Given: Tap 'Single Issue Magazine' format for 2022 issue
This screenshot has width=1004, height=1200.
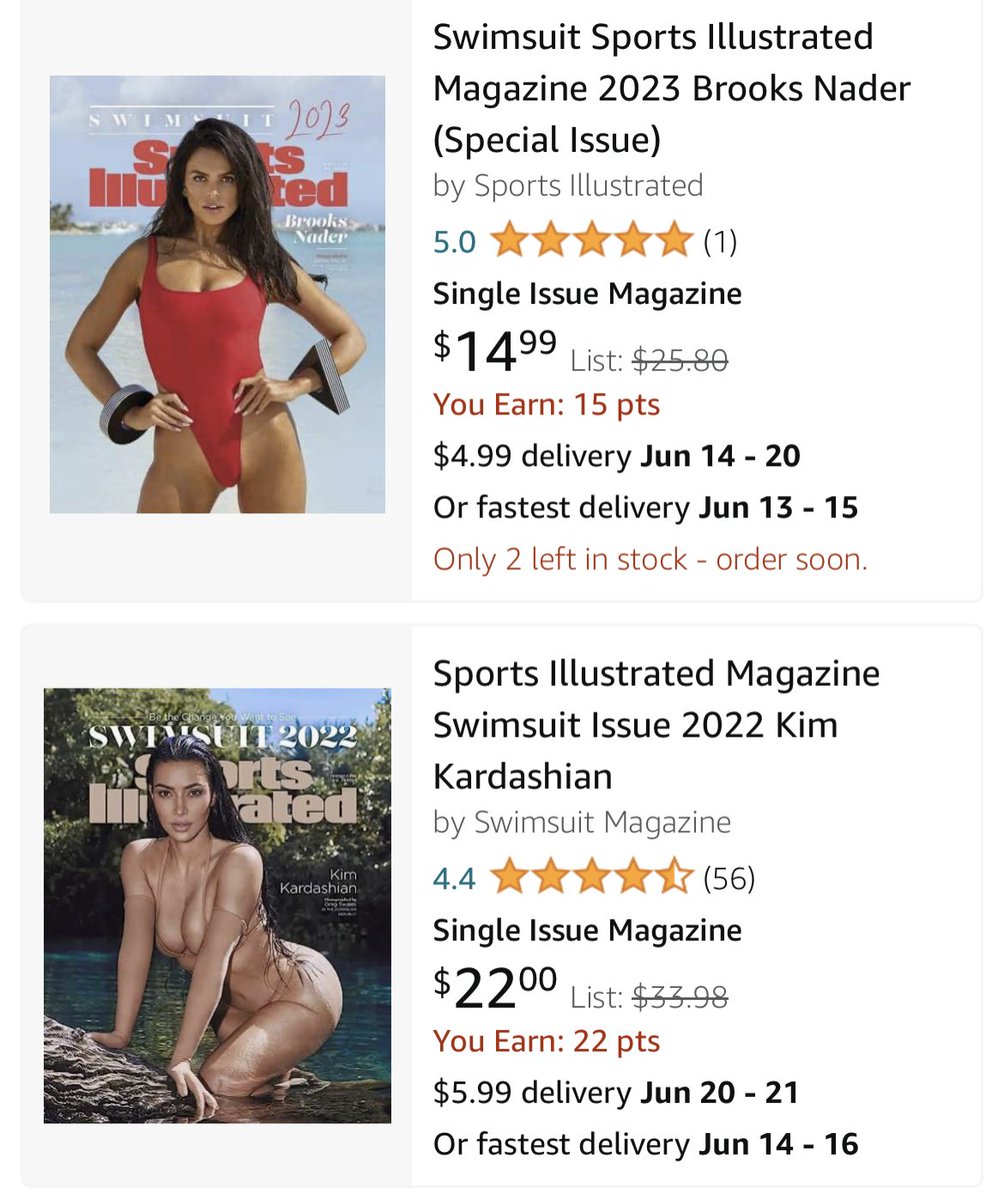Looking at the screenshot, I should [587, 930].
